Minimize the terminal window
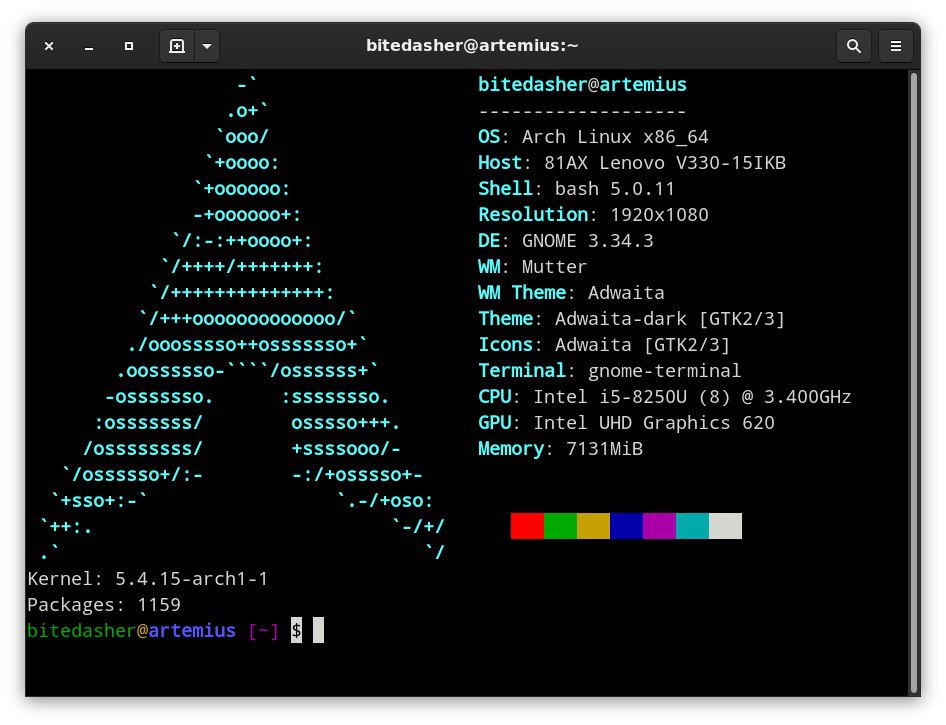Image resolution: width=946 pixels, height=725 pixels. (89, 46)
